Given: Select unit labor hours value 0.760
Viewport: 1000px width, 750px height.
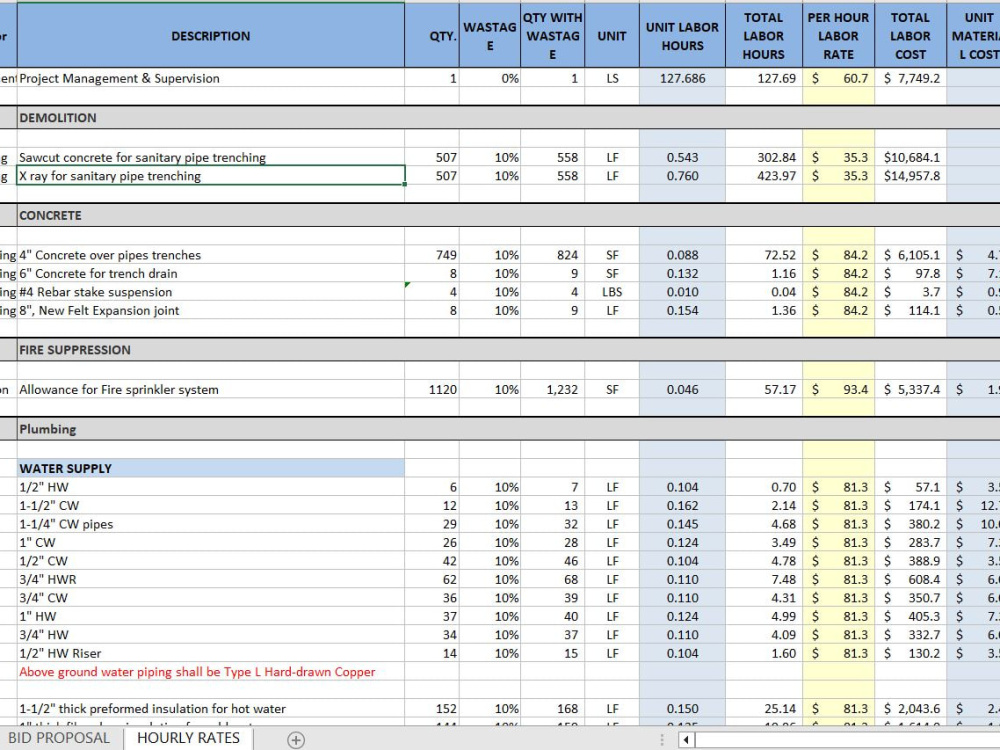Looking at the screenshot, I should tap(682, 176).
